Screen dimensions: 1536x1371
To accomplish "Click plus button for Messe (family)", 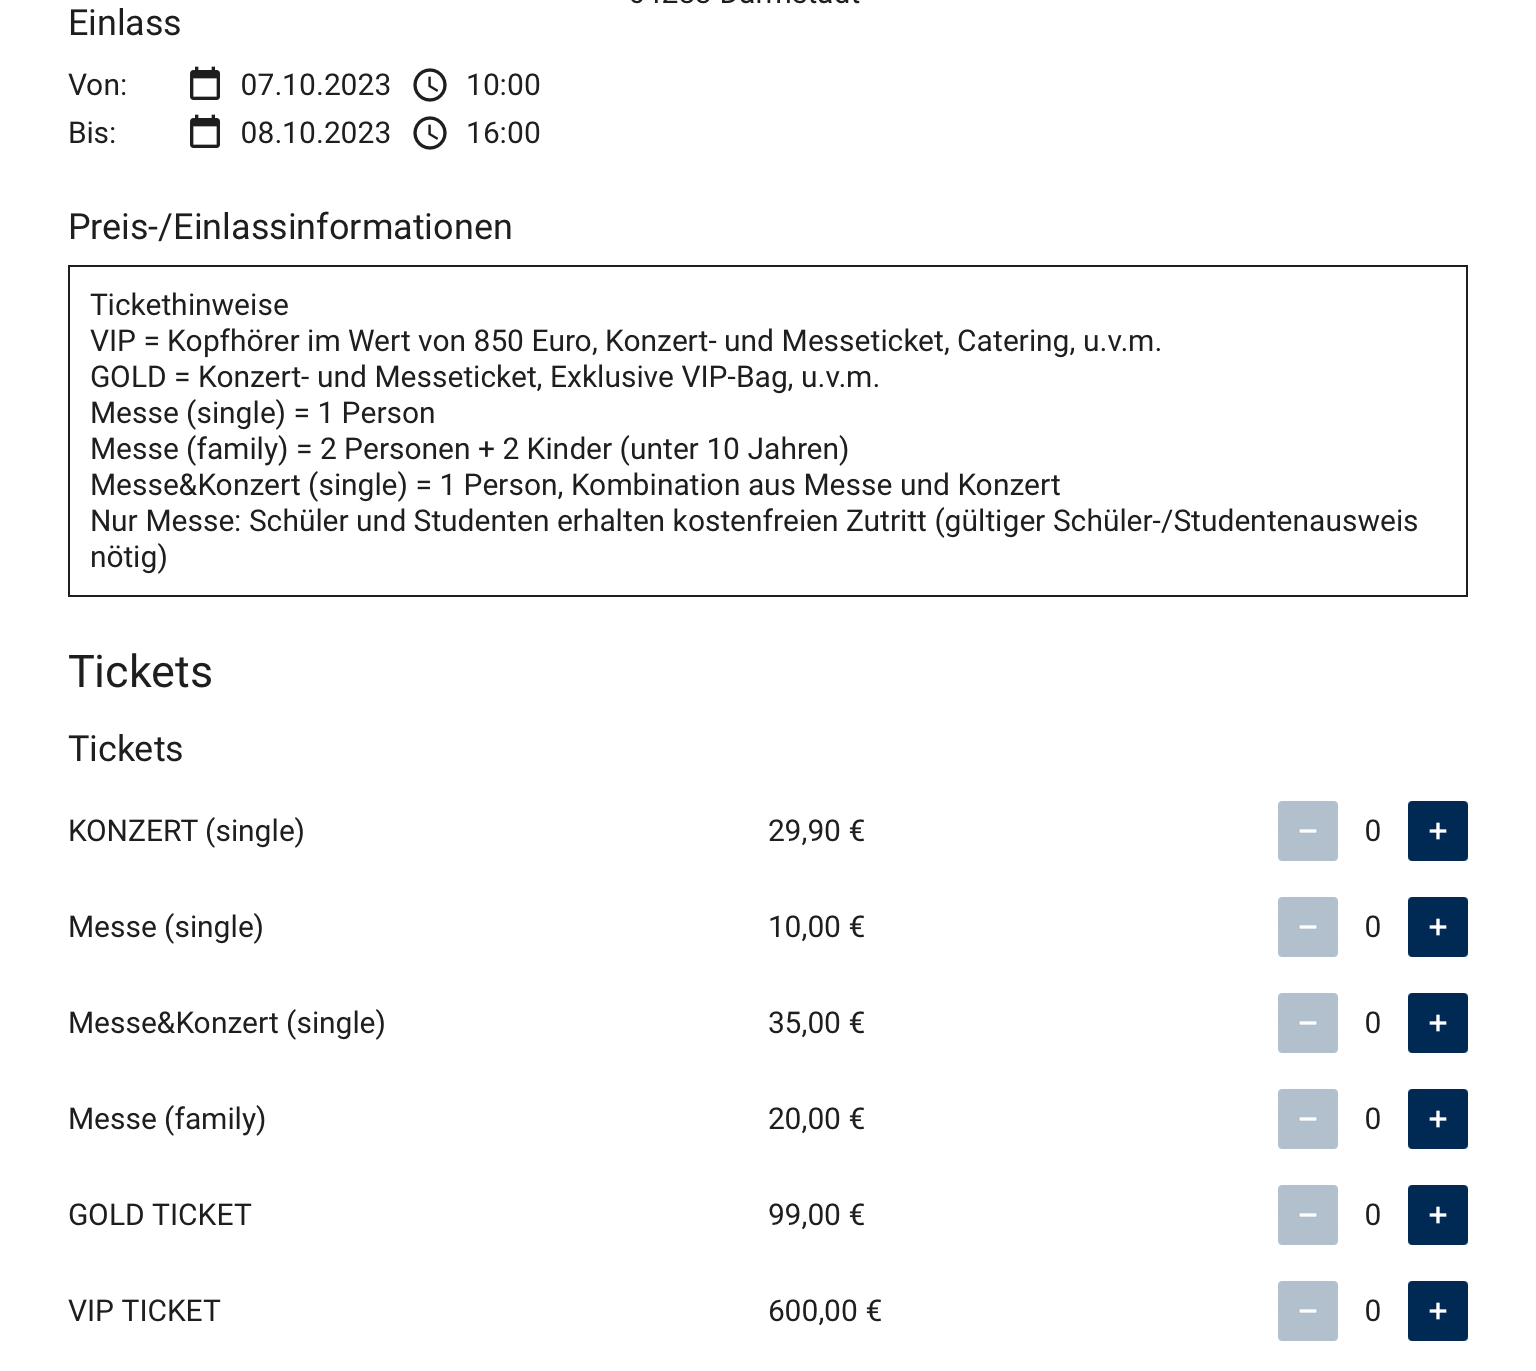I will [x=1437, y=1119].
